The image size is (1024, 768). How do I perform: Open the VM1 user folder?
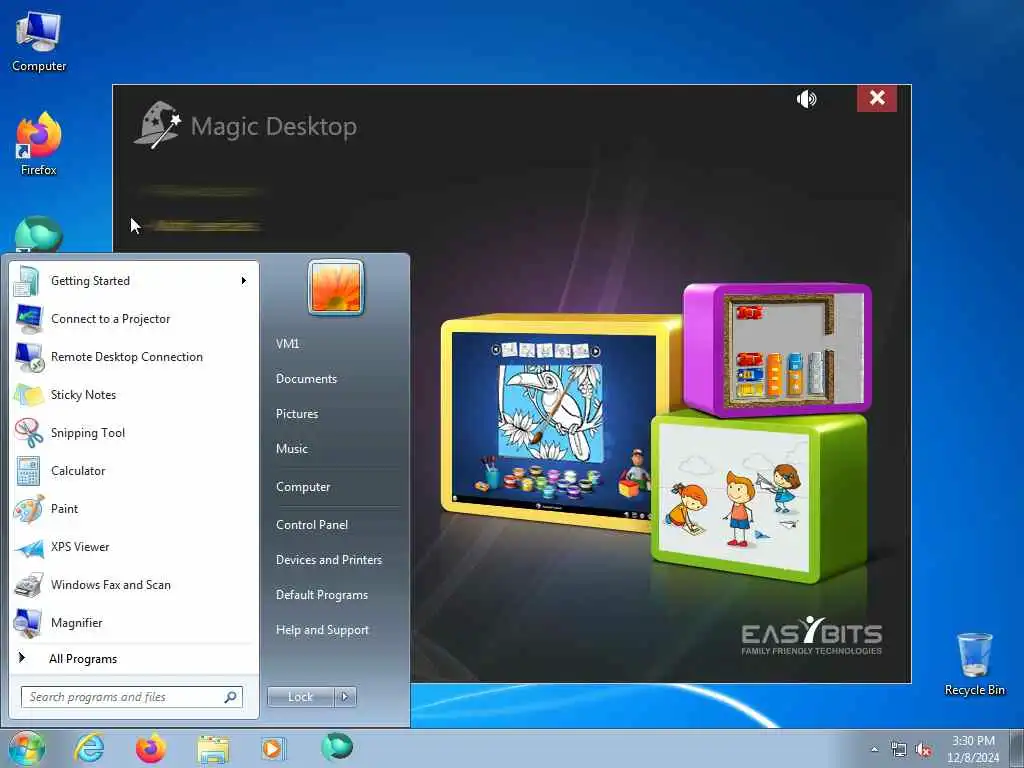(x=287, y=344)
